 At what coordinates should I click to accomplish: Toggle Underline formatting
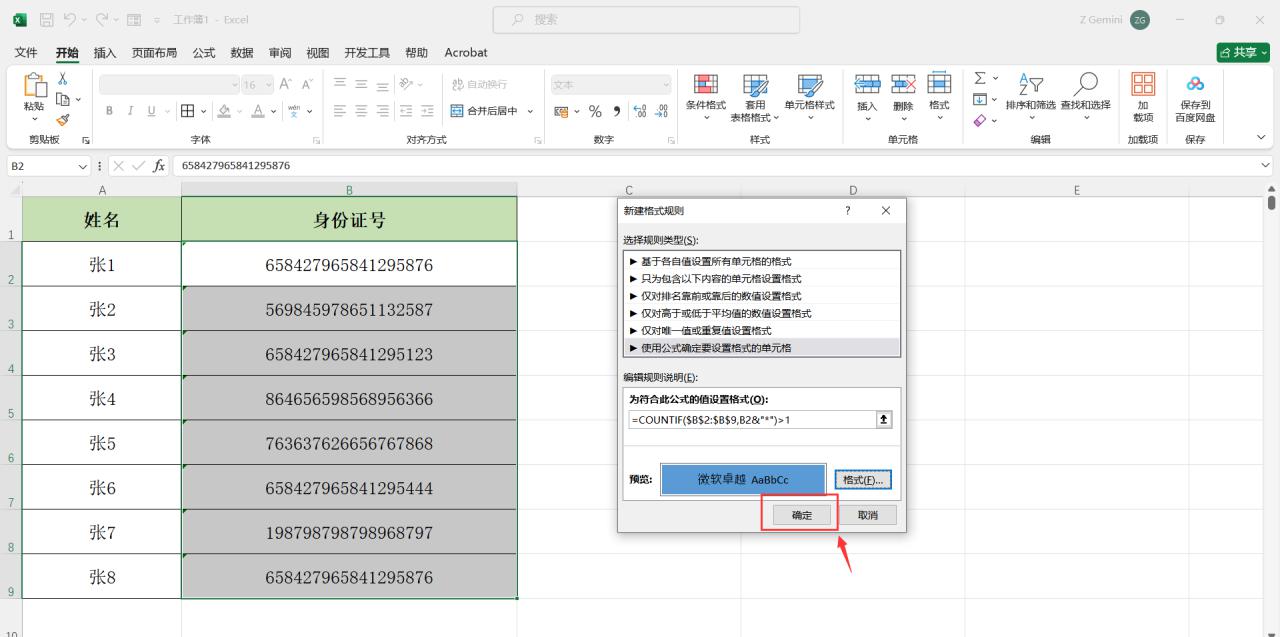tap(152, 111)
